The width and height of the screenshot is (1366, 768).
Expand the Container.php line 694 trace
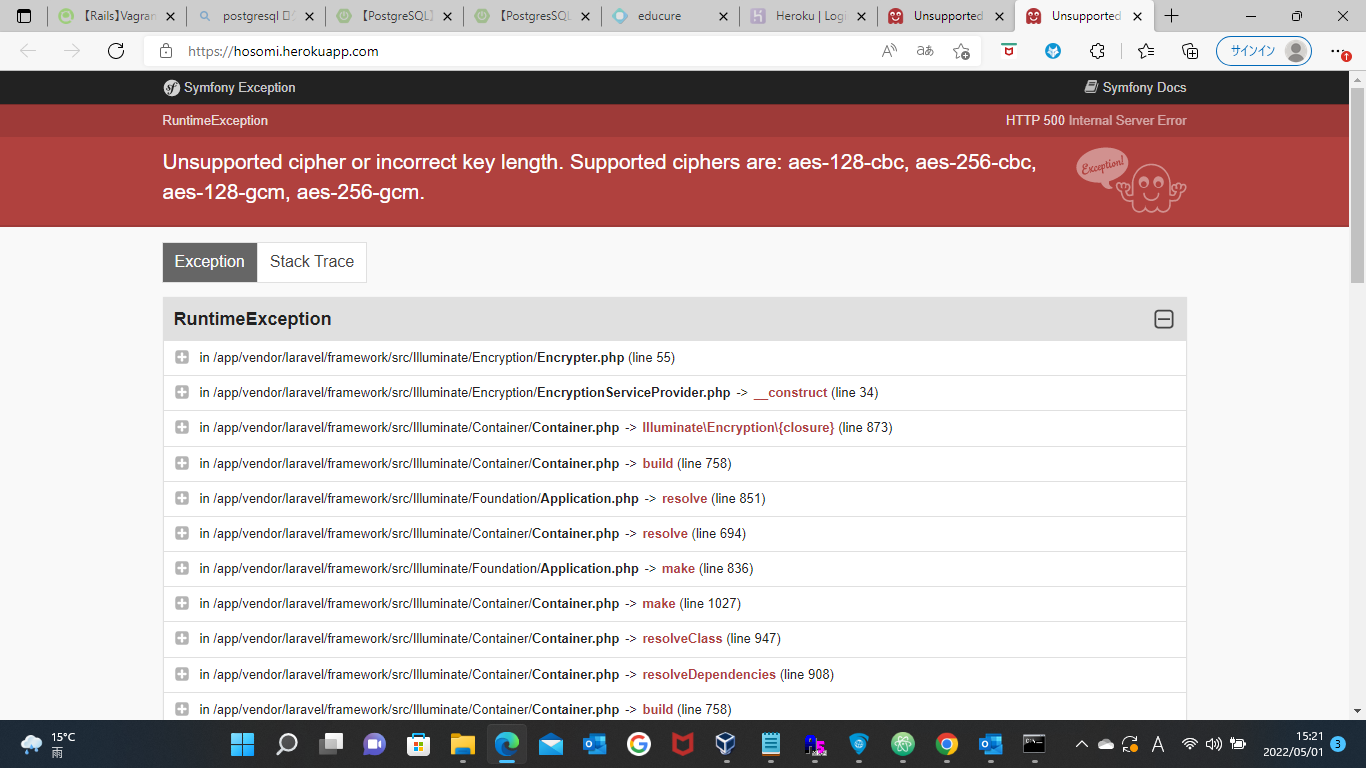[x=182, y=533]
